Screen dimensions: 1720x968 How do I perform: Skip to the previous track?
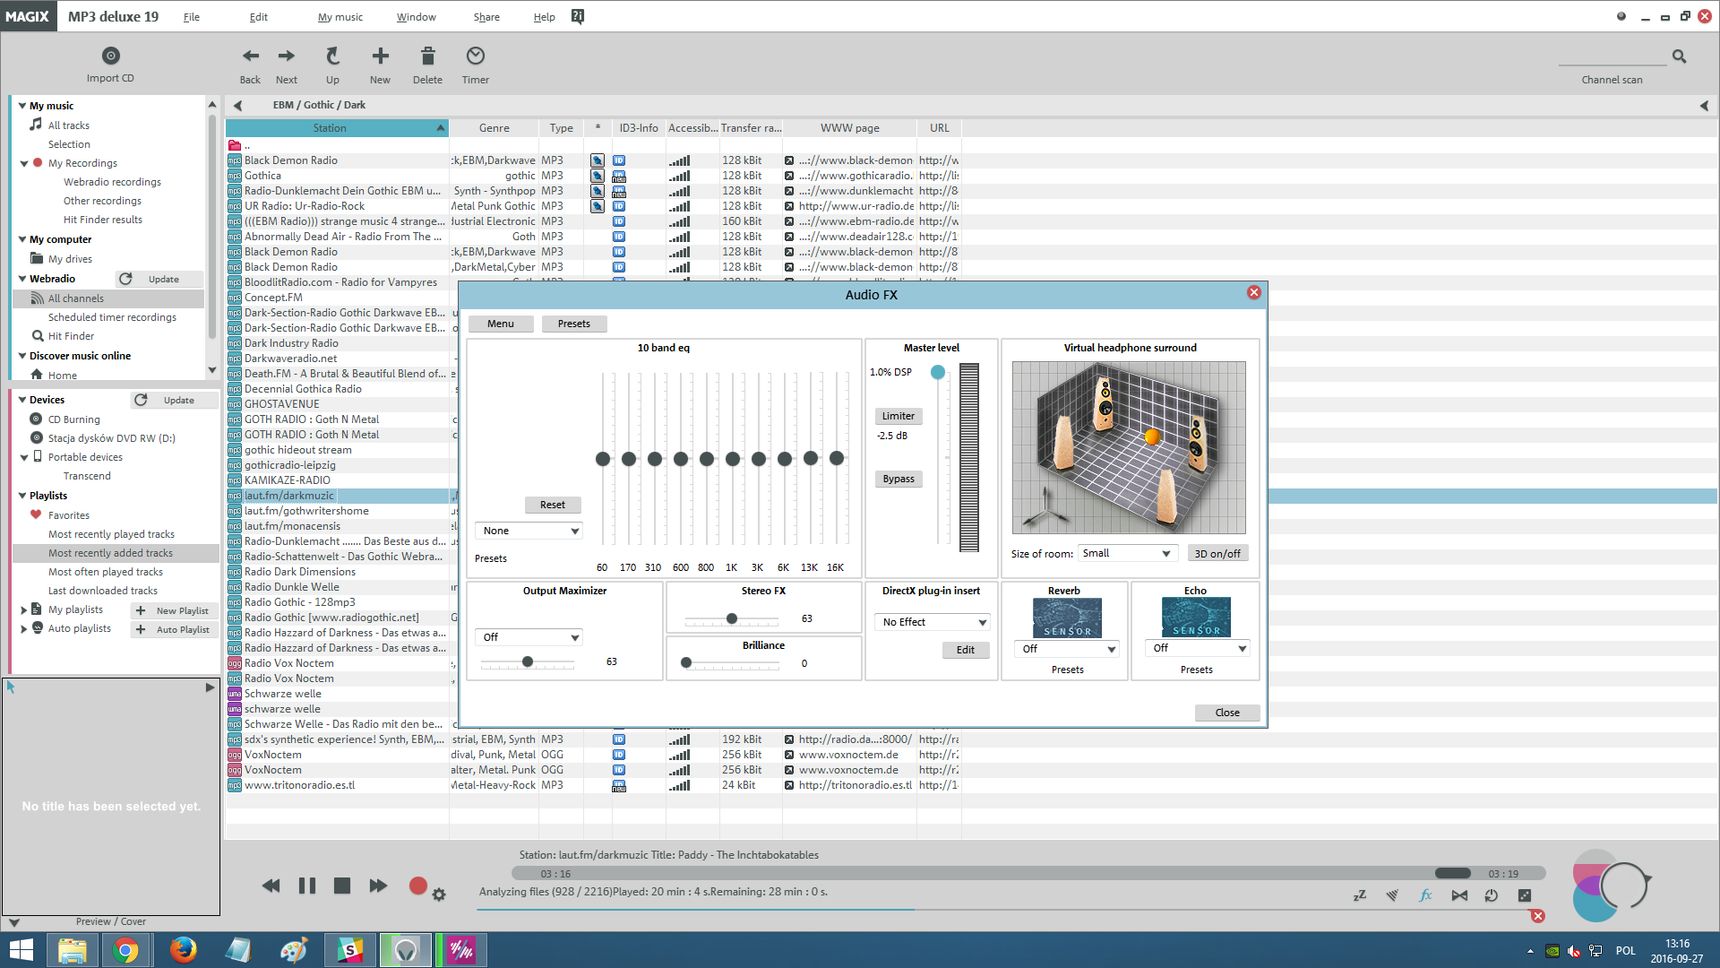(x=270, y=886)
